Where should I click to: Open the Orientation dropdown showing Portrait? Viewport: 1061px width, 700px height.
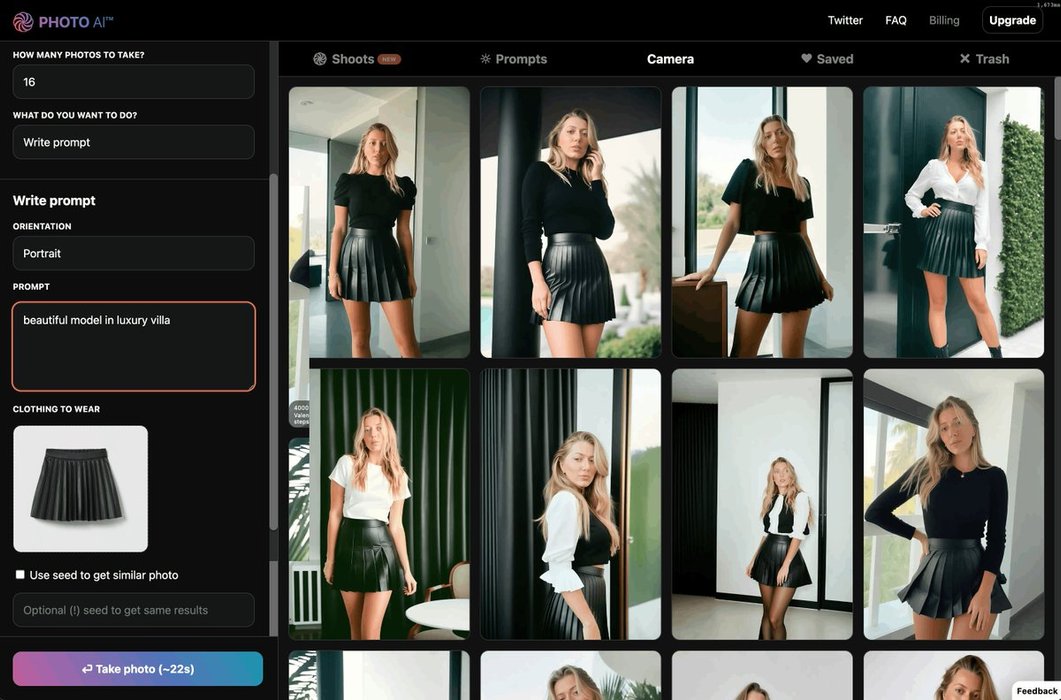(x=133, y=253)
